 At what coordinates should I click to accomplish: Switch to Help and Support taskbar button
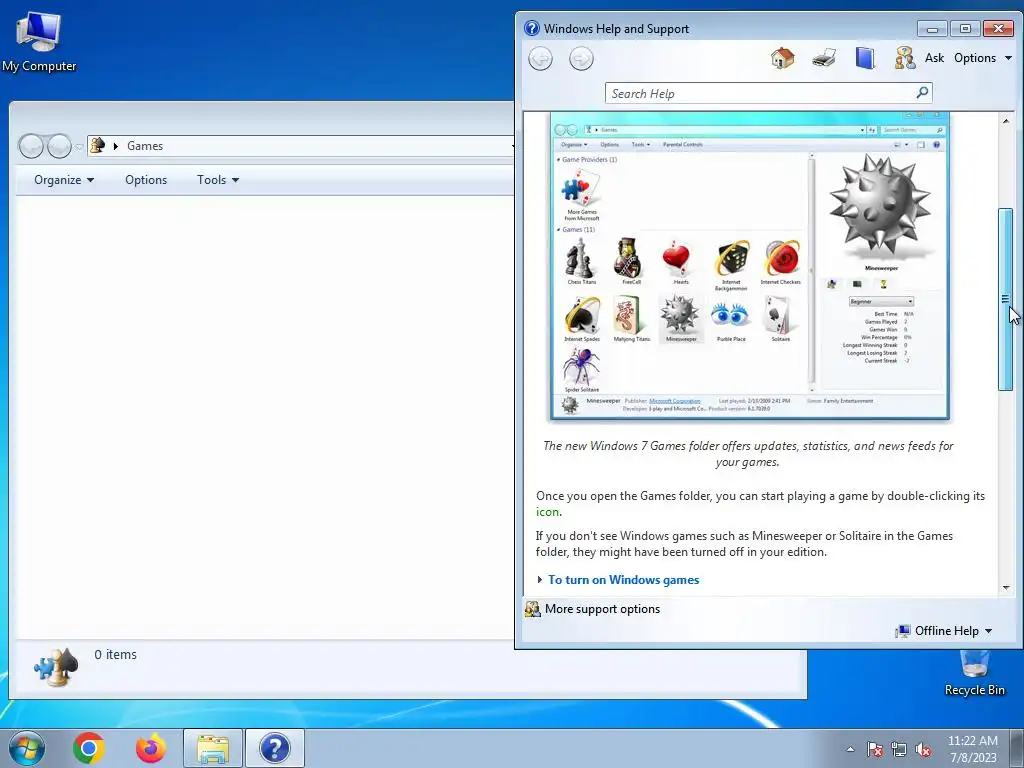click(x=275, y=748)
